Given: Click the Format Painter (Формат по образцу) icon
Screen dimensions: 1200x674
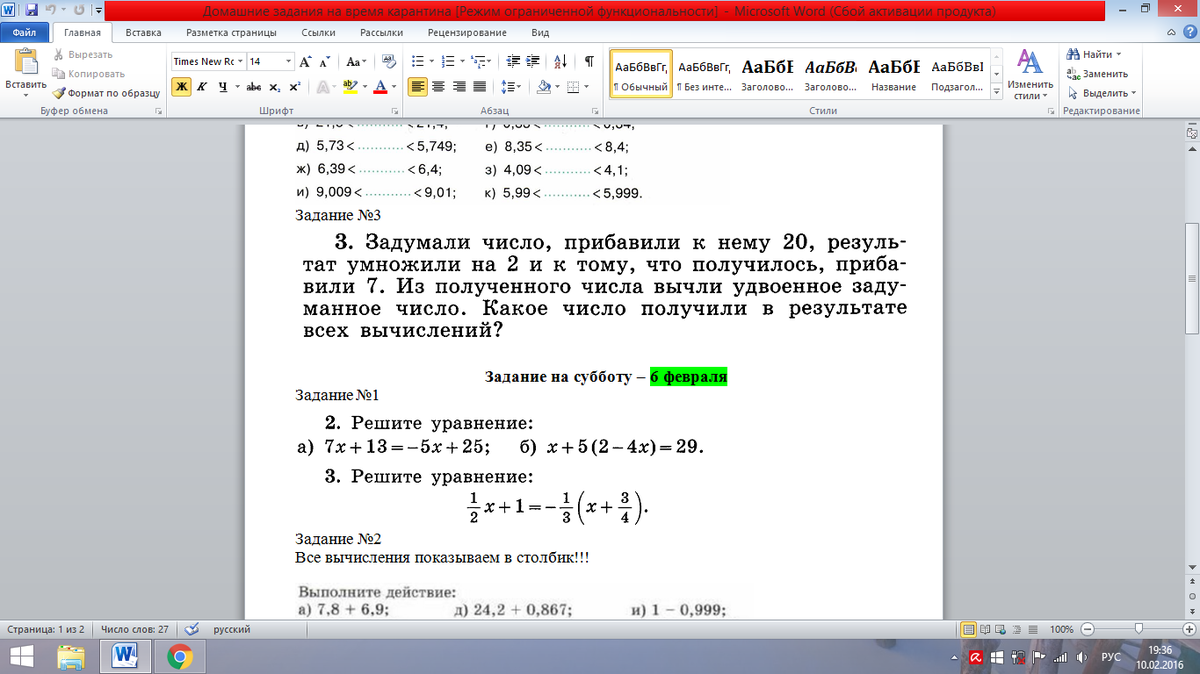Looking at the screenshot, I should (x=60, y=93).
